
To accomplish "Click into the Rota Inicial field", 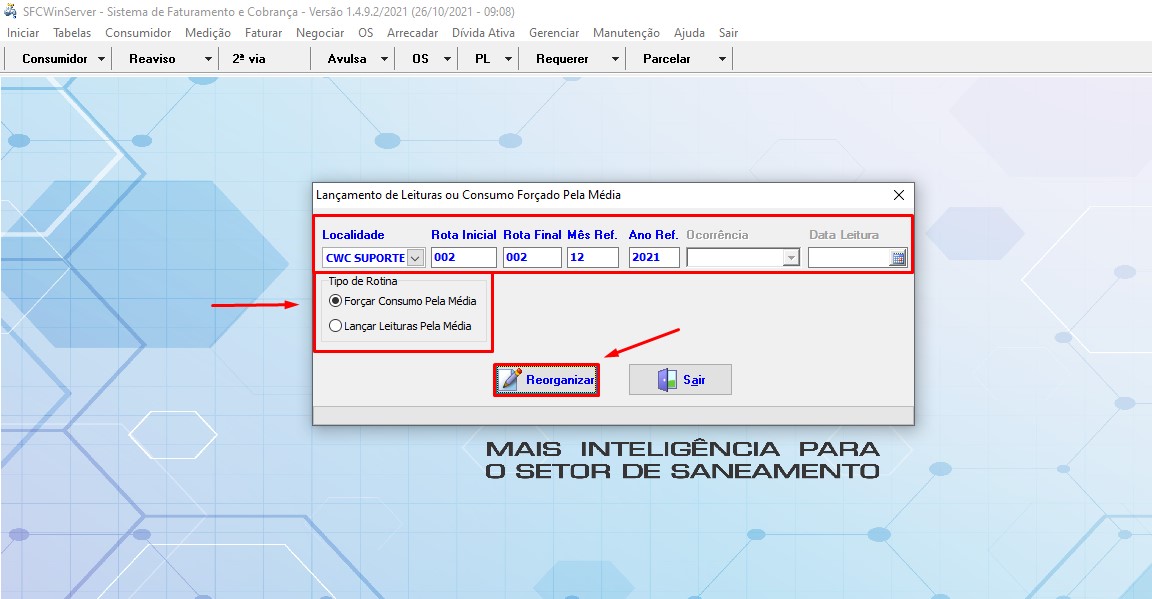I will coord(463,258).
